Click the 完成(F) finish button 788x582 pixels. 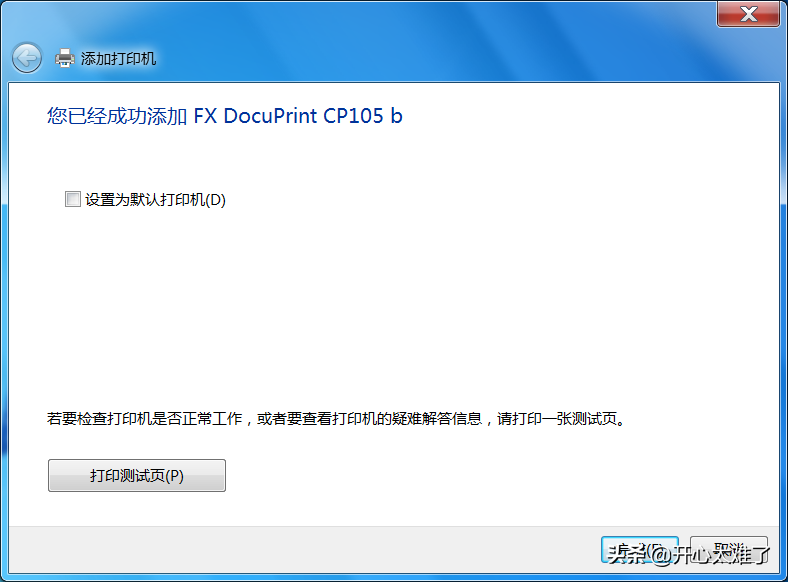tap(640, 551)
